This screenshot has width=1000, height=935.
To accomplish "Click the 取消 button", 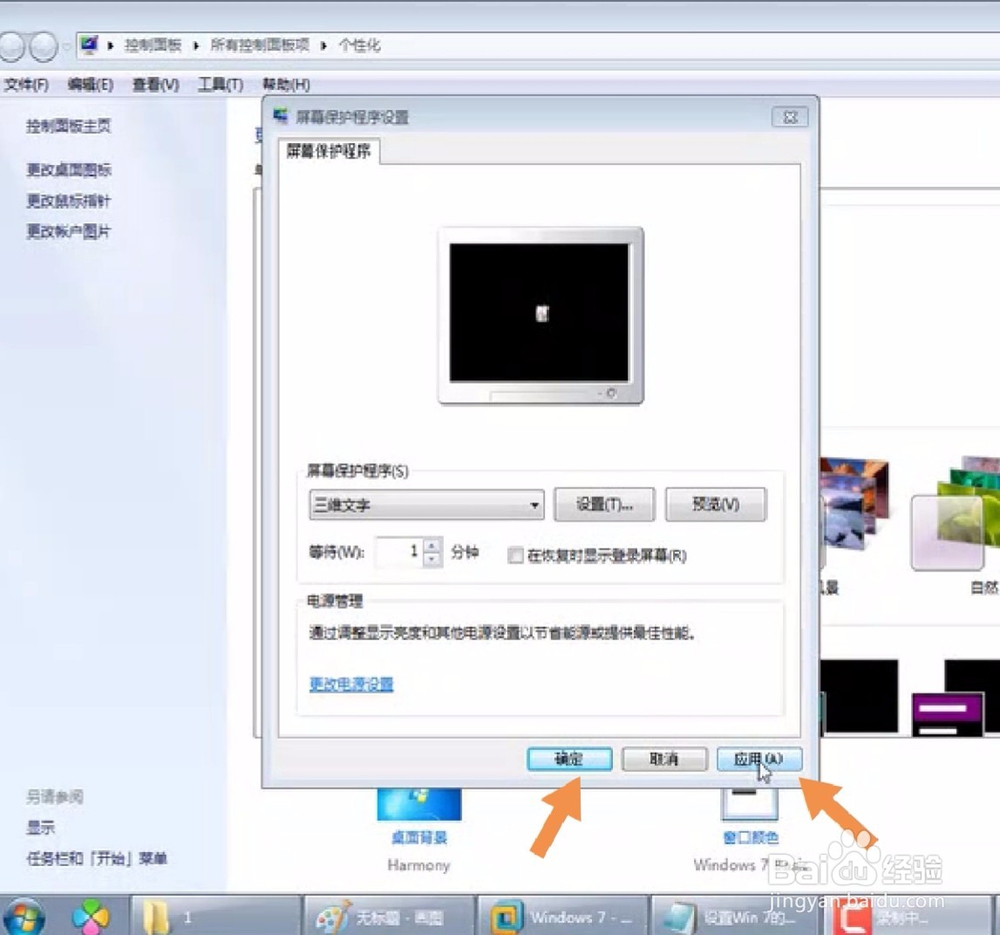I will tap(665, 759).
